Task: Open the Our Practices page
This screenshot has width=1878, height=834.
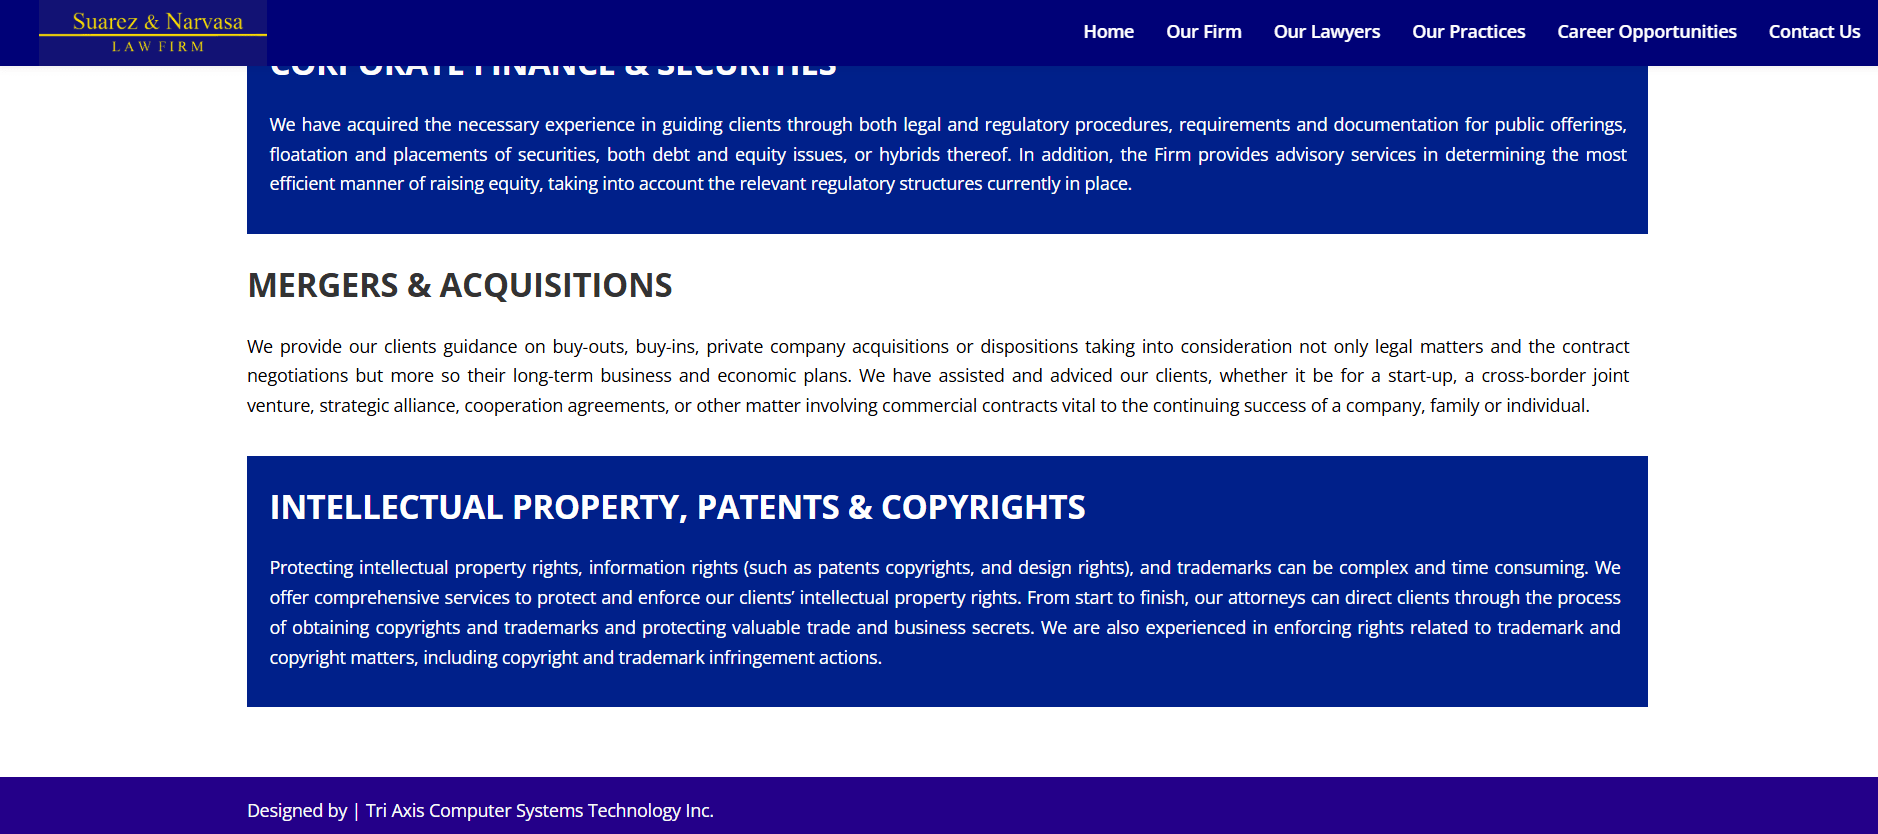Action: click(x=1468, y=31)
